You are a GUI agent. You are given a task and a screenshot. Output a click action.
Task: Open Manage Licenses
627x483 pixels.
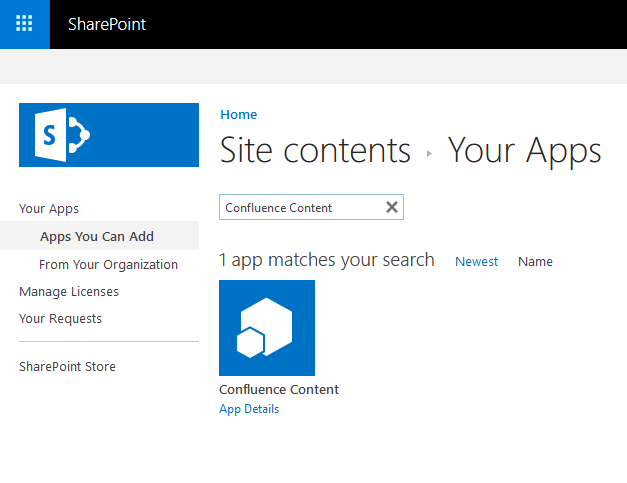69,291
